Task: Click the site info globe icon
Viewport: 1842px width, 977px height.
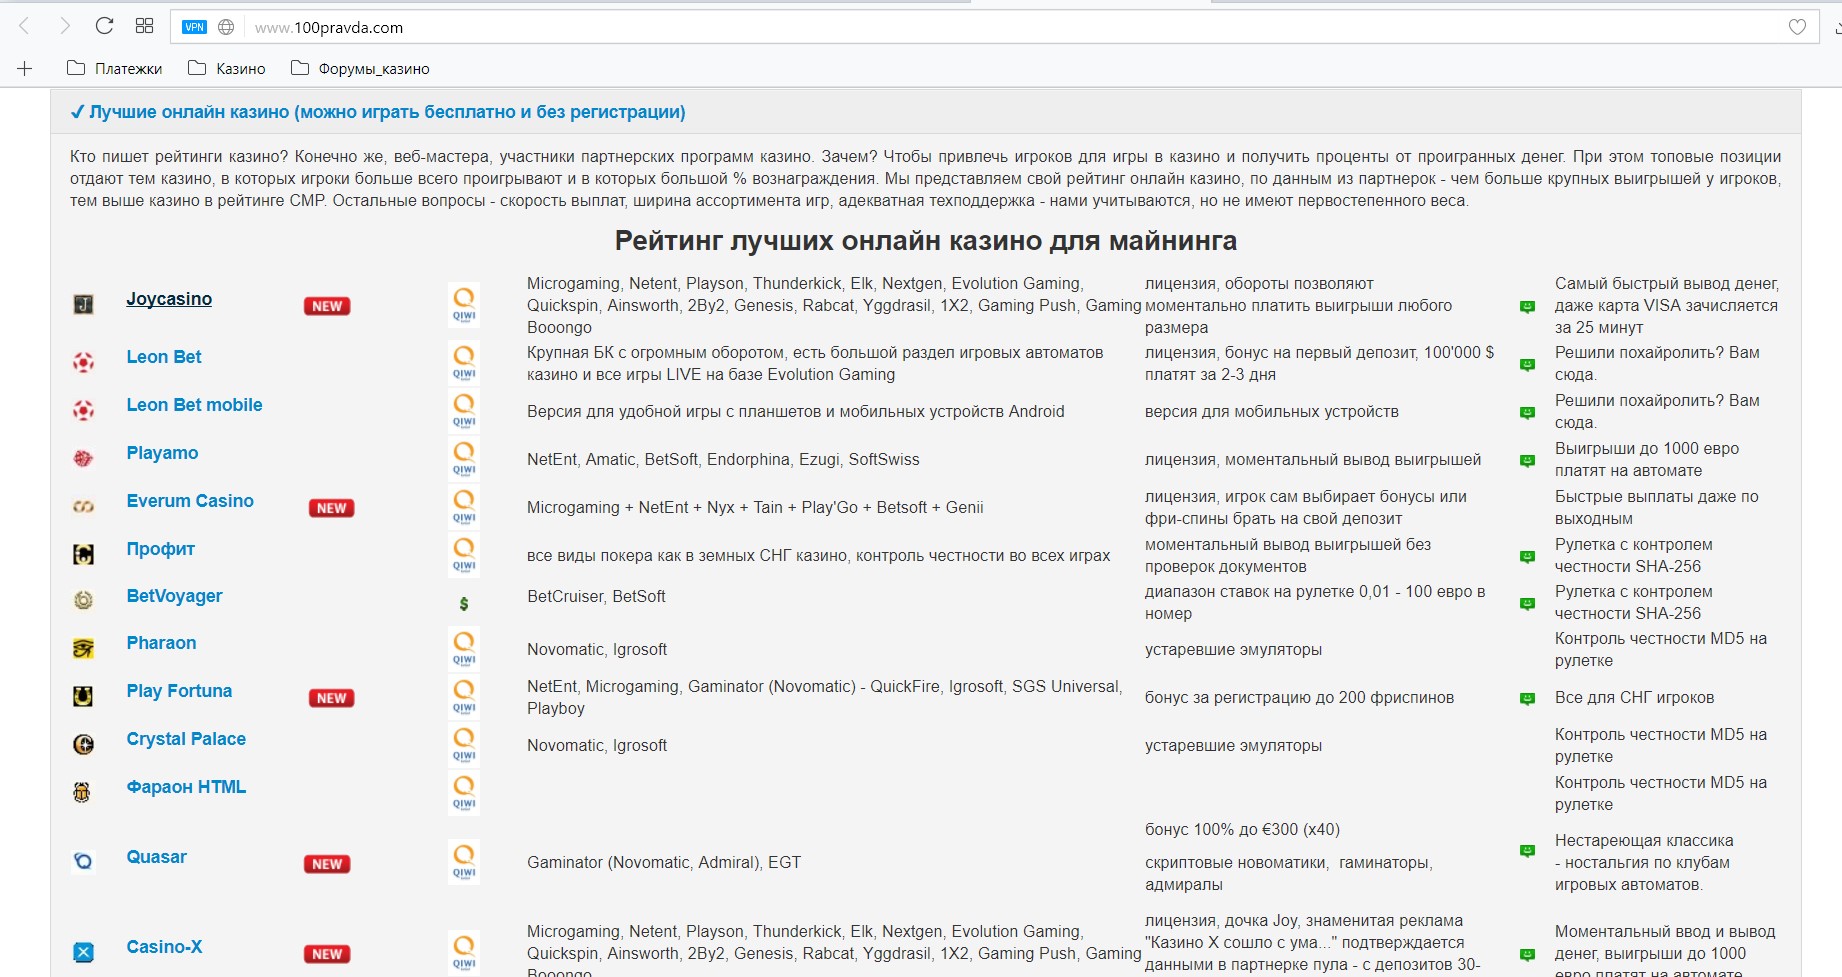Action: pos(226,27)
